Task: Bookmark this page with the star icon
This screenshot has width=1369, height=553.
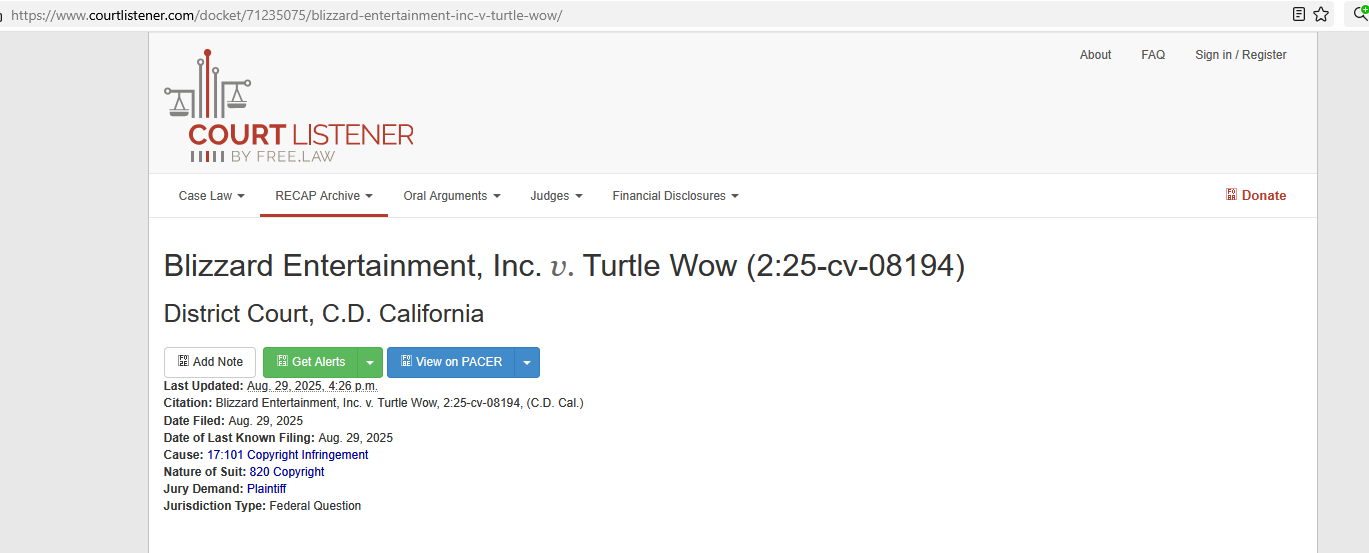Action: (x=1321, y=14)
